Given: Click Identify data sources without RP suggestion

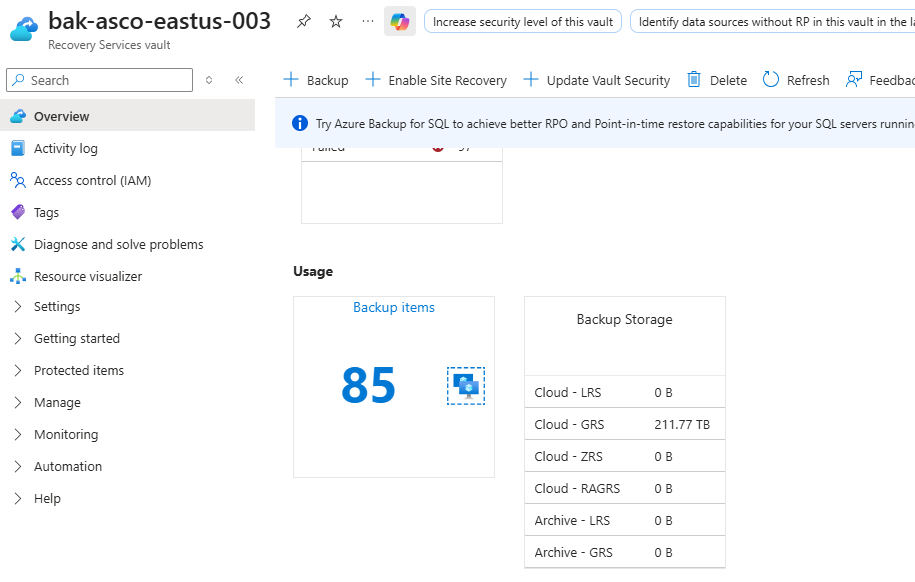Looking at the screenshot, I should tap(773, 22).
